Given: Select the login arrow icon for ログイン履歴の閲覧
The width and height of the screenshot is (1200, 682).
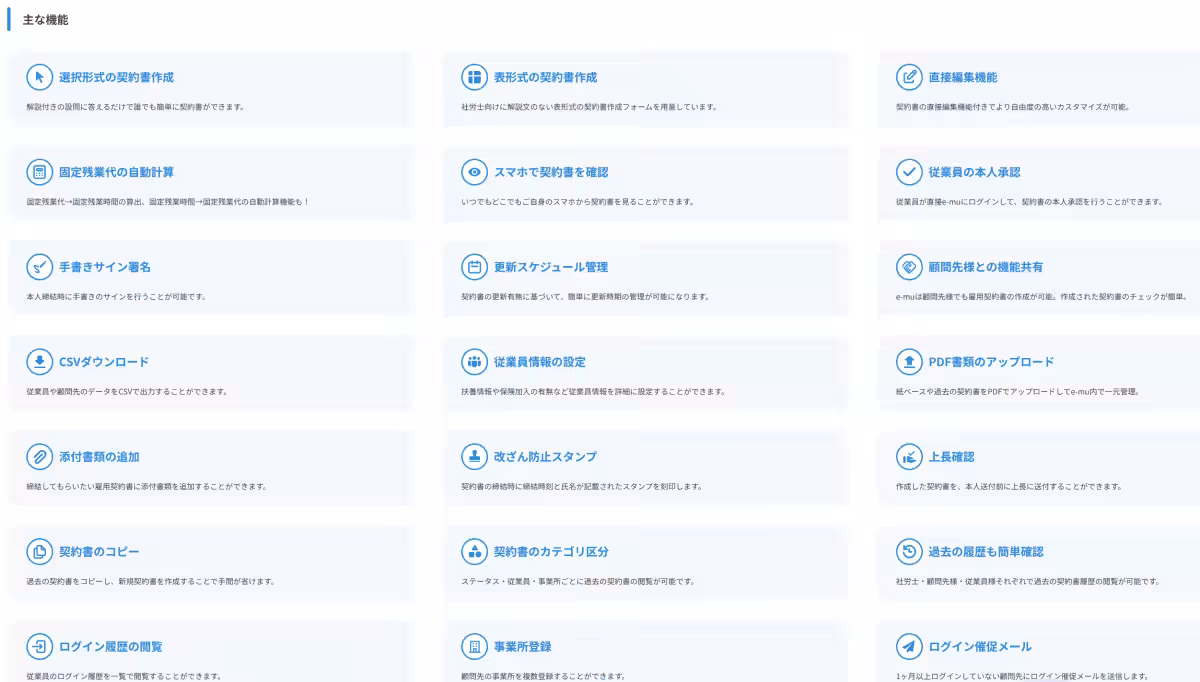Looking at the screenshot, I should tap(40, 647).
